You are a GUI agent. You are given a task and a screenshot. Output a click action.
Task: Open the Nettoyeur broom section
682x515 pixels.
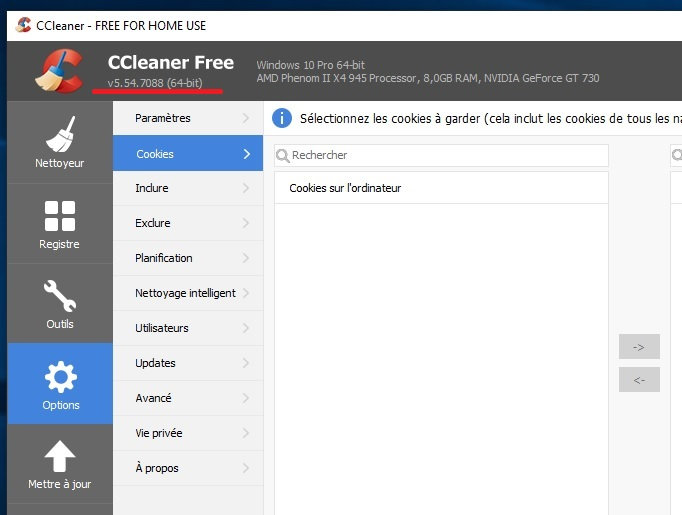tap(60, 142)
